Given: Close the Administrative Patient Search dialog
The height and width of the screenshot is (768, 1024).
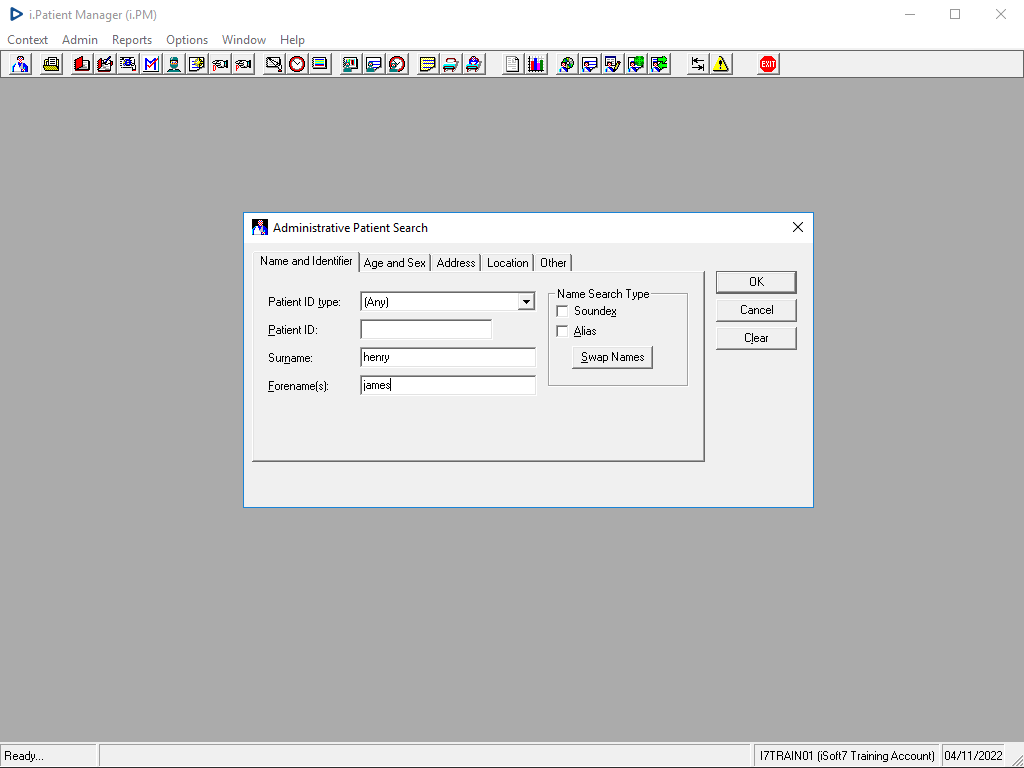Looking at the screenshot, I should coord(797,227).
